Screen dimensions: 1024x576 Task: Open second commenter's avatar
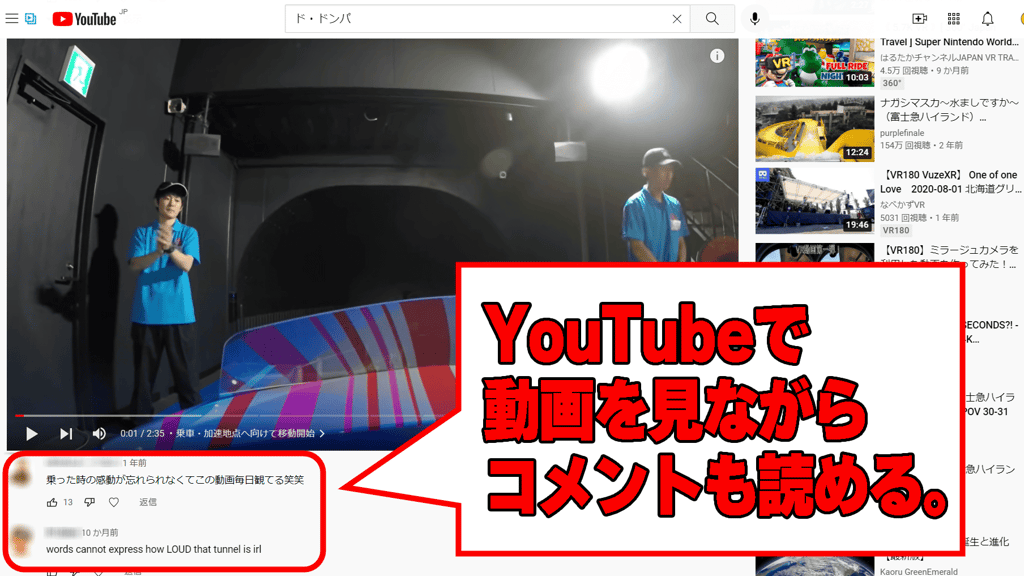point(22,541)
